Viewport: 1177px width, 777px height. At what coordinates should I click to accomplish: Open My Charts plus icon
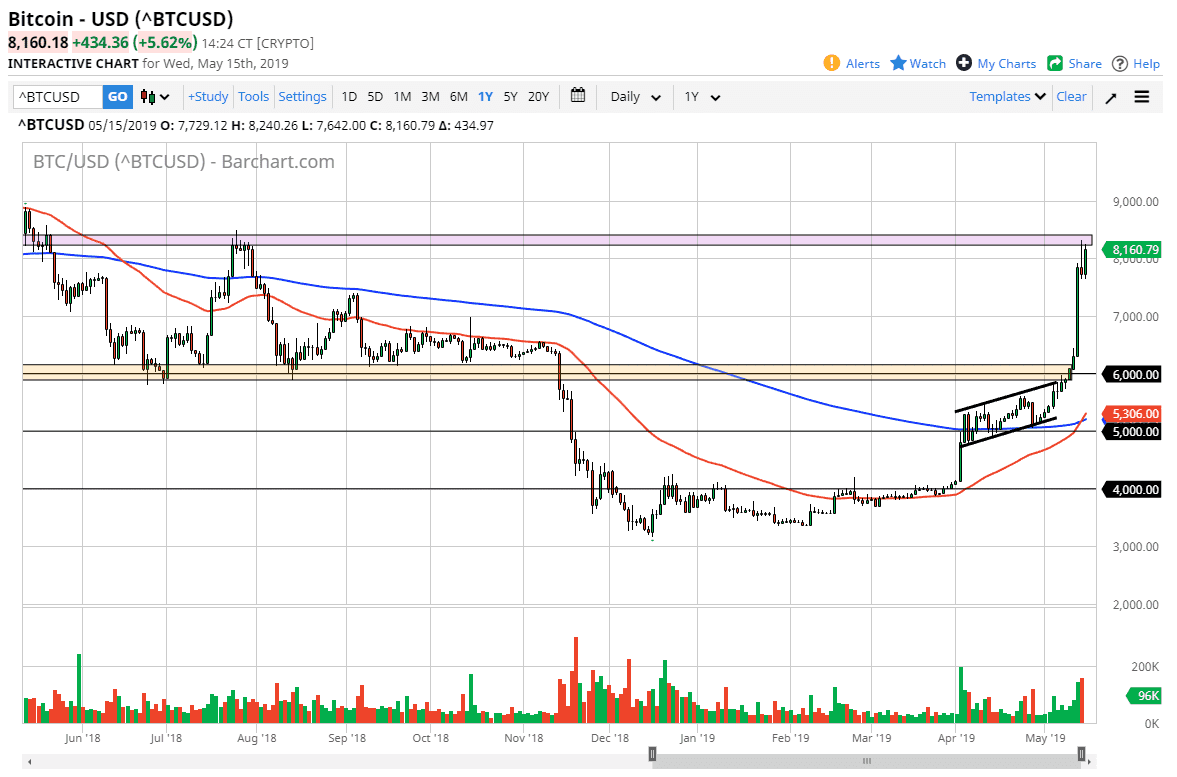[x=964, y=63]
